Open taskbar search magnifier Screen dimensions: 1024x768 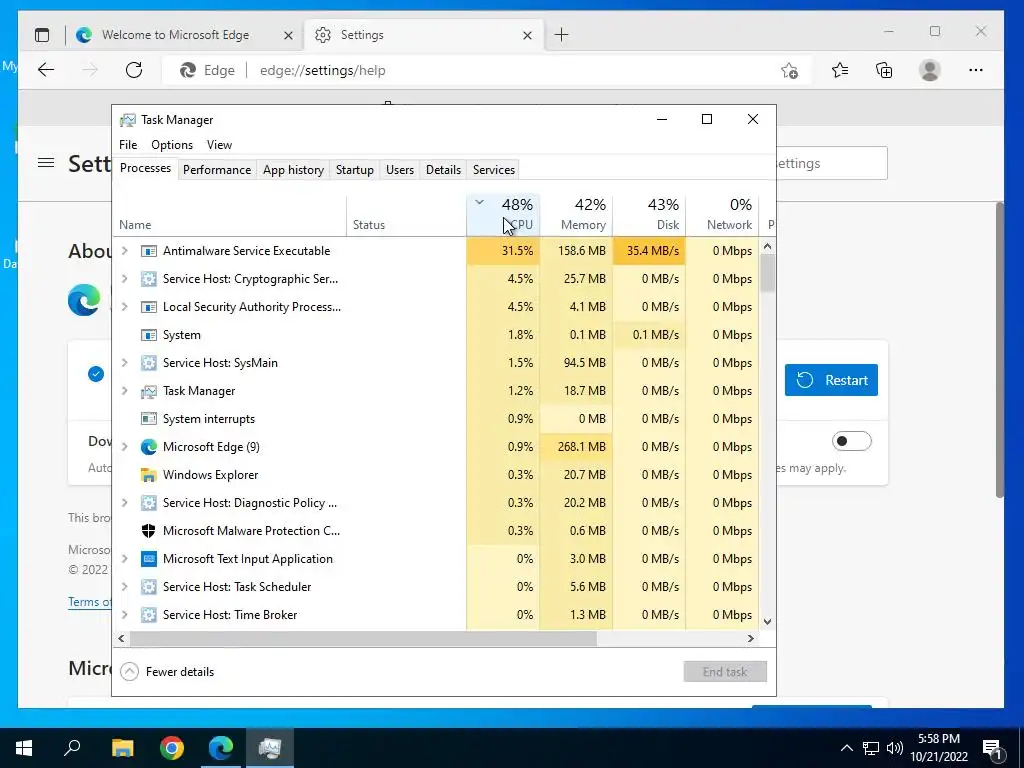click(72, 748)
